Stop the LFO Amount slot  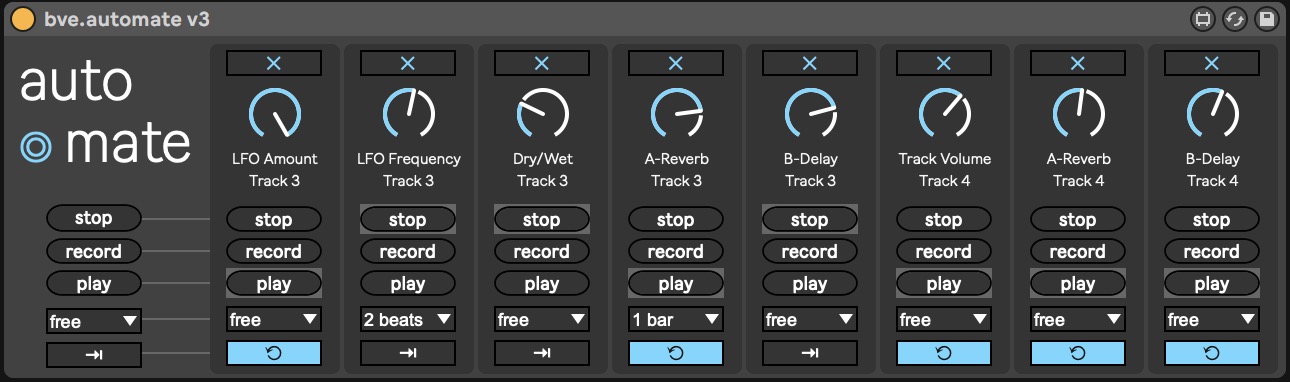coord(274,219)
